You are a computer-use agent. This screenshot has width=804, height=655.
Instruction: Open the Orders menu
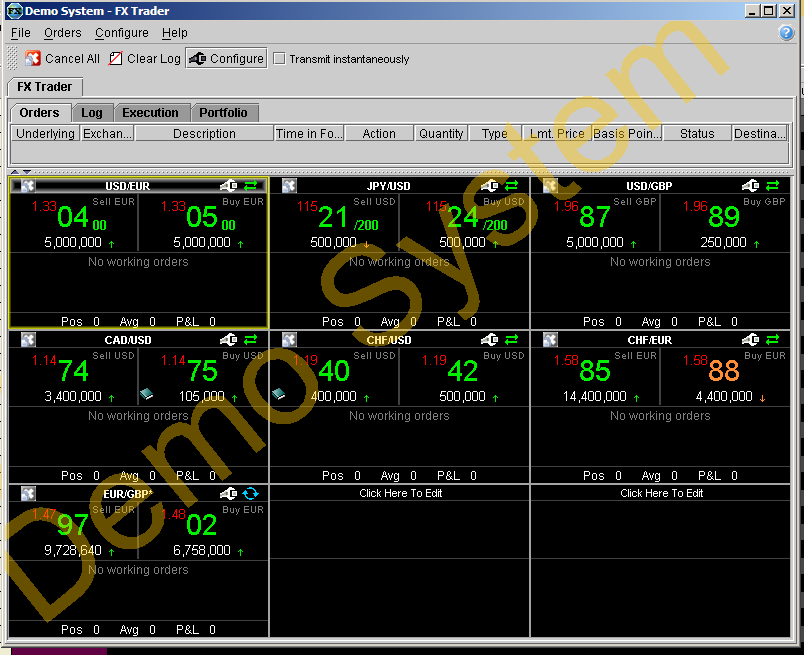pos(62,32)
